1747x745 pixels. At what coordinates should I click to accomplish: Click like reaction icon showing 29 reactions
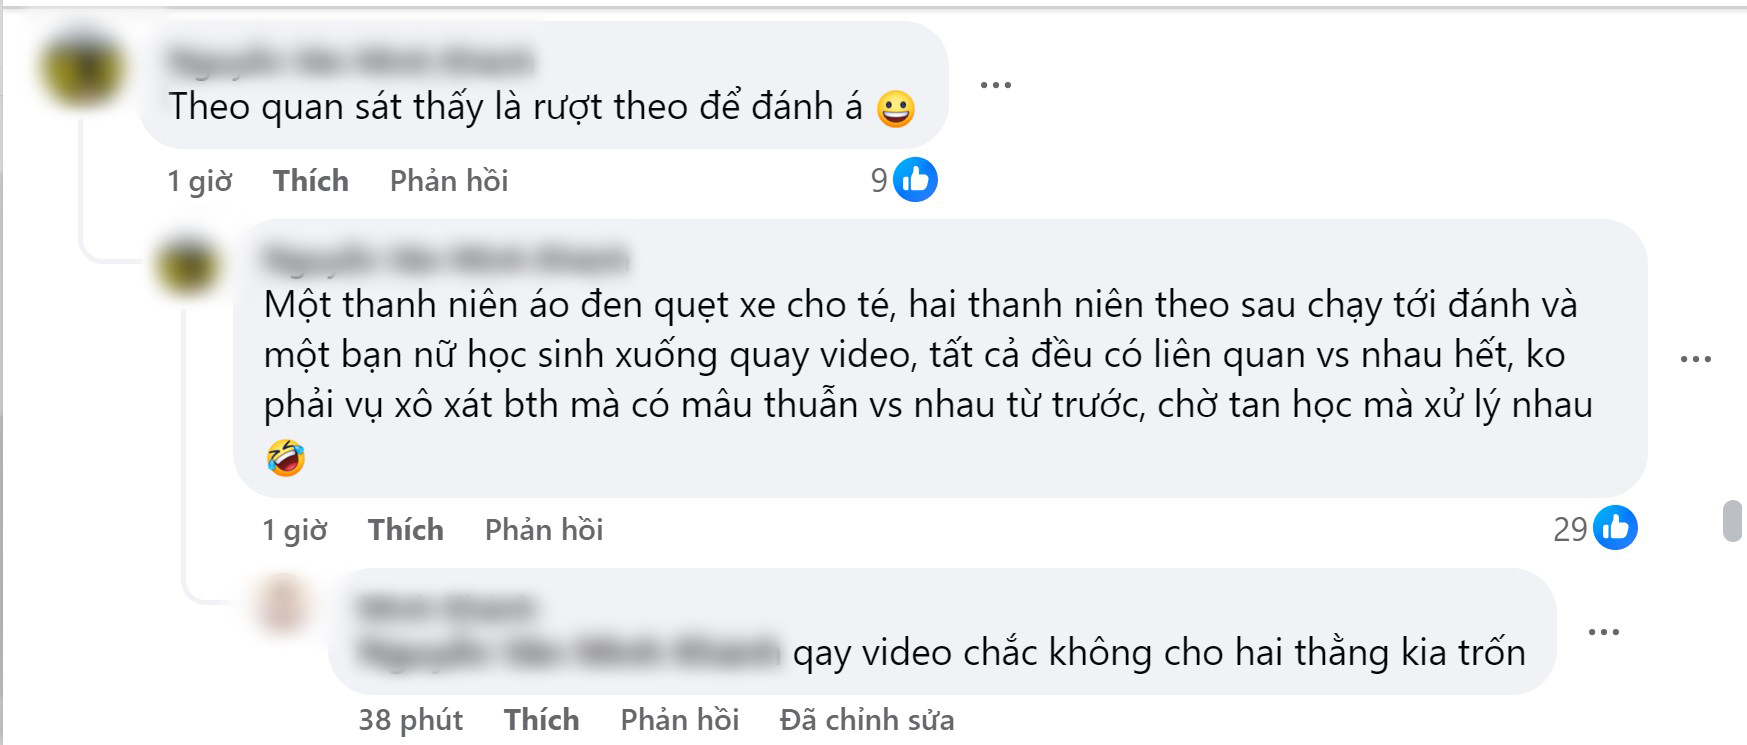click(x=1615, y=528)
